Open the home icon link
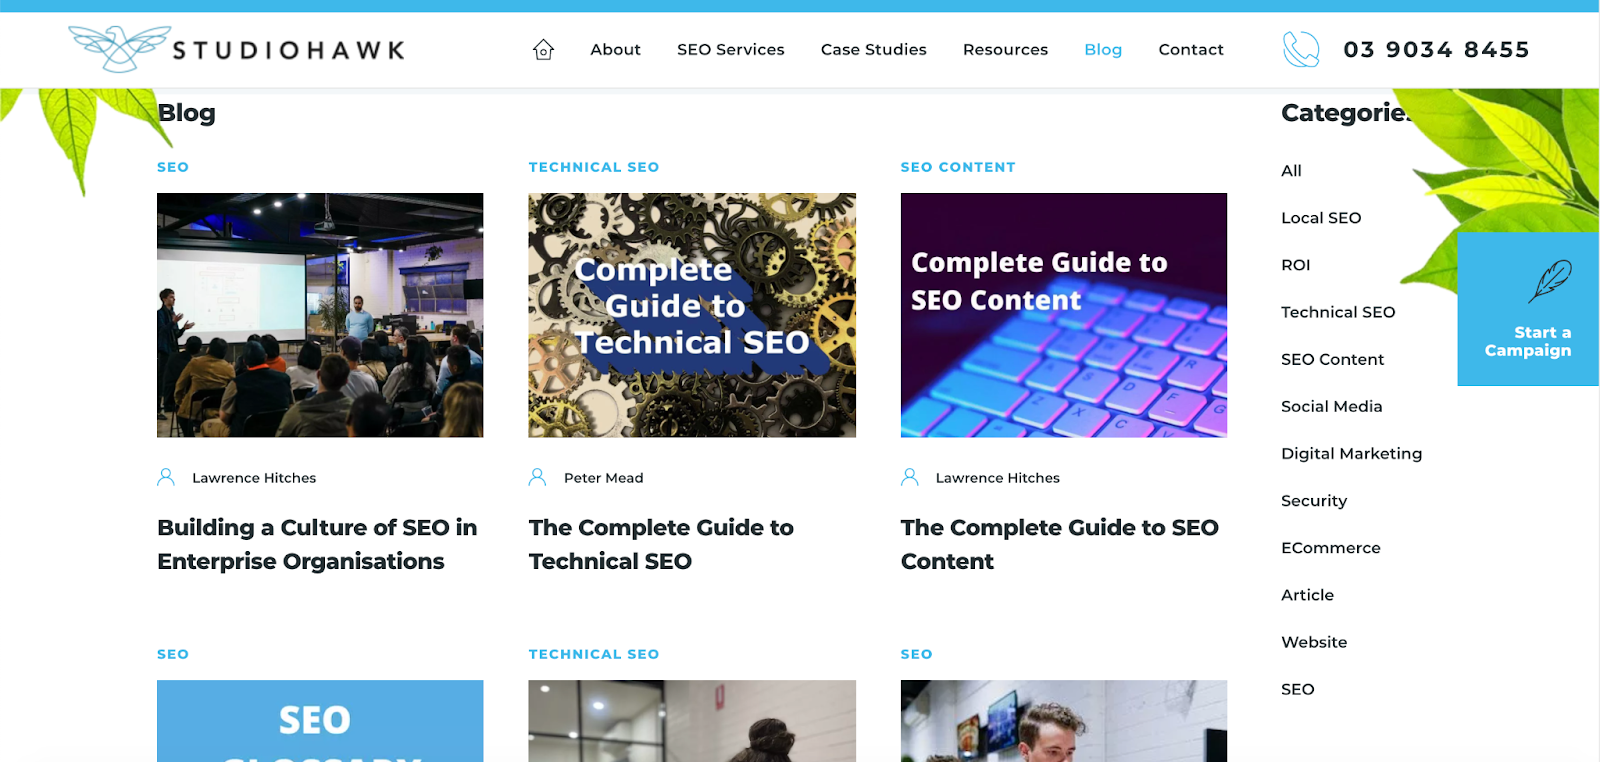Viewport: 1600px width, 762px height. pyautogui.click(x=543, y=49)
